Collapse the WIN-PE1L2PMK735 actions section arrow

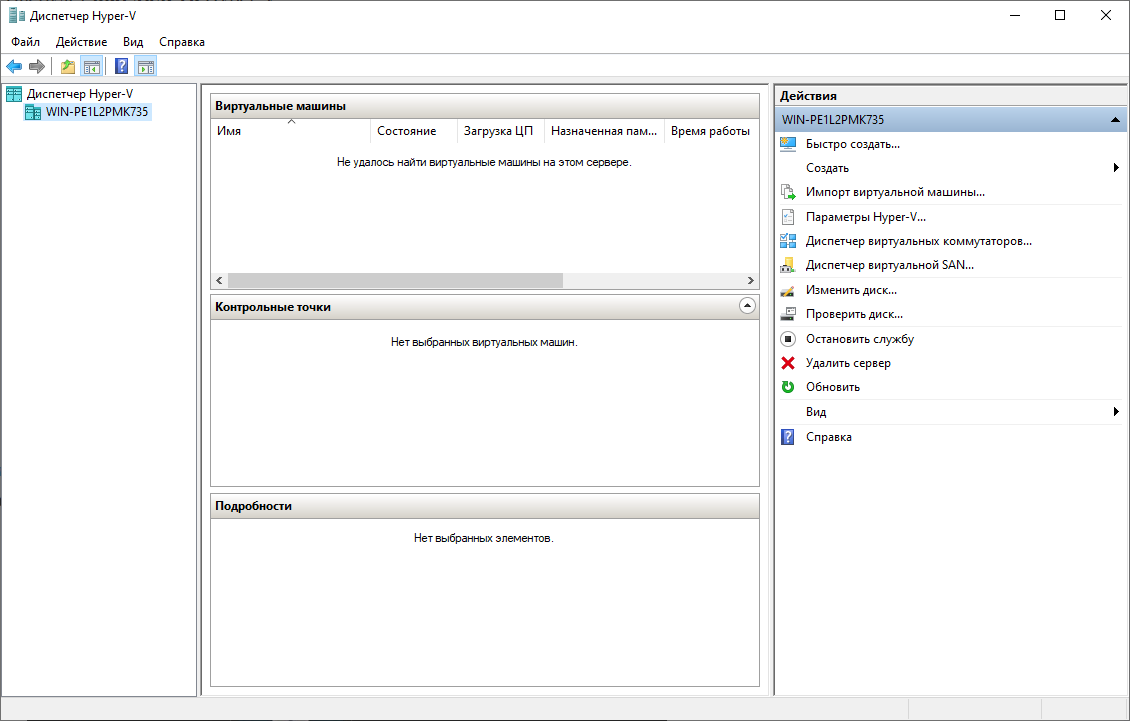[x=1115, y=120]
